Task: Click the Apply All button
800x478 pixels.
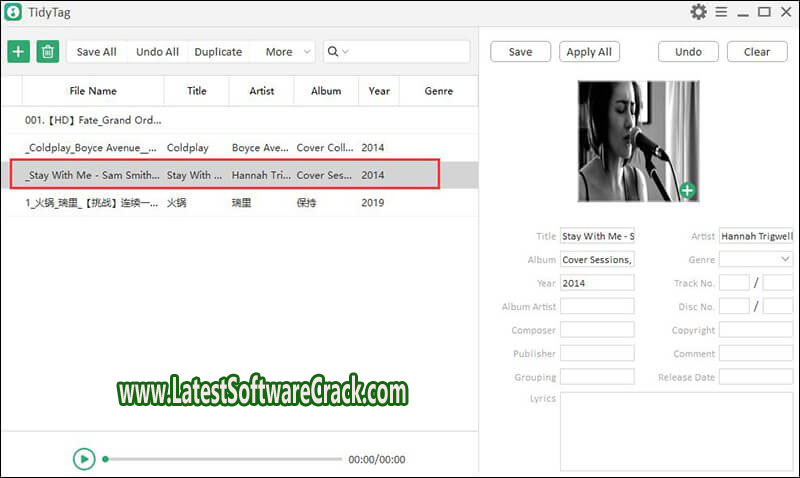Action: coord(589,52)
